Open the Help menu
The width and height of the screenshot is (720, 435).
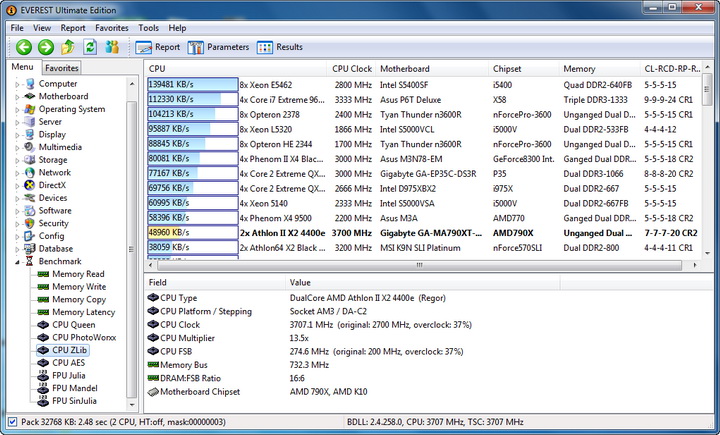177,28
